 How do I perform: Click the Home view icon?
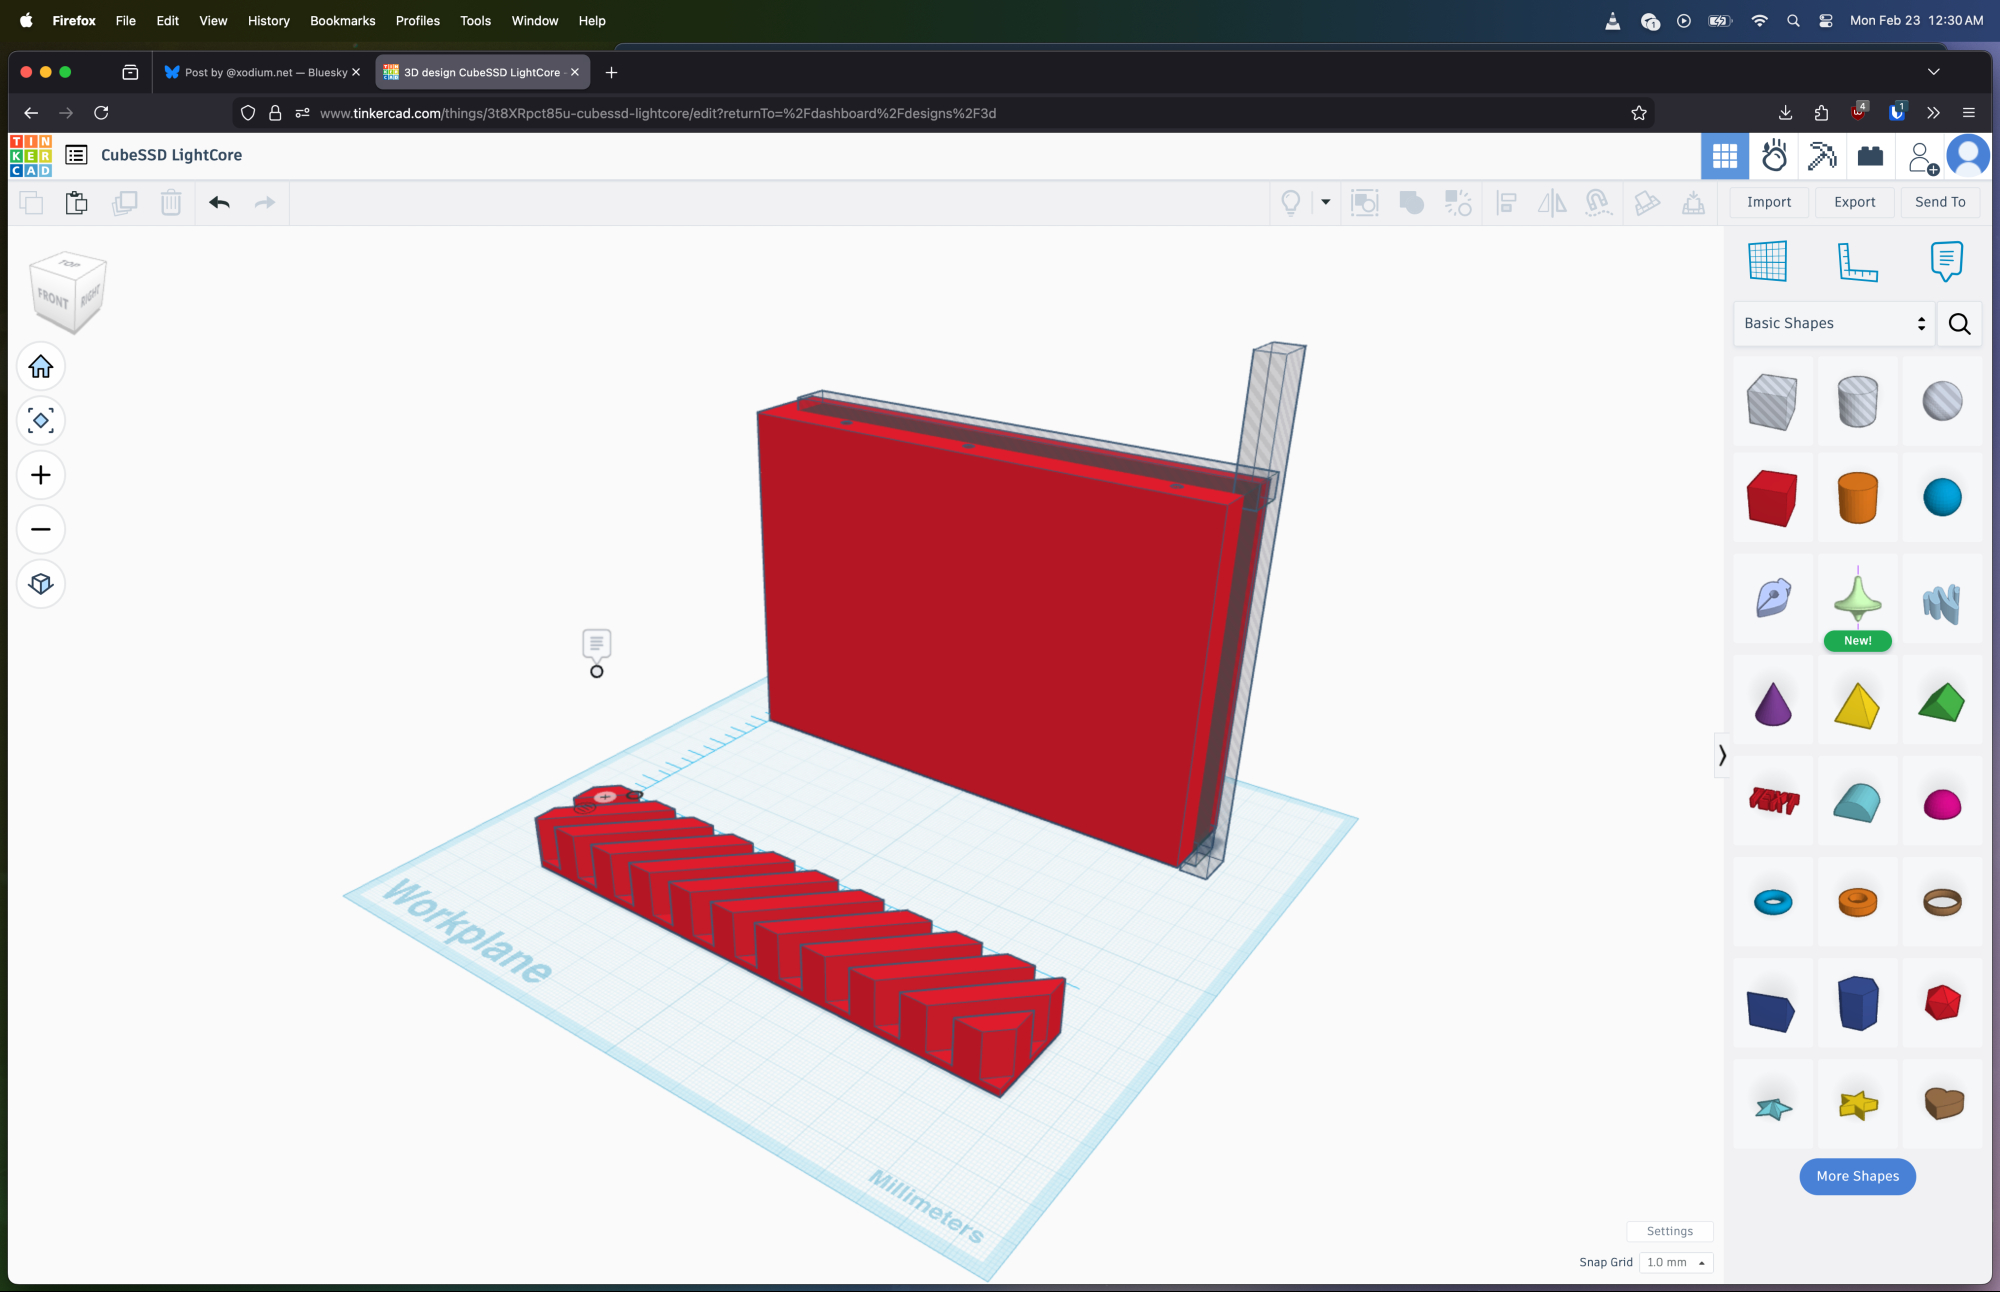click(x=41, y=367)
